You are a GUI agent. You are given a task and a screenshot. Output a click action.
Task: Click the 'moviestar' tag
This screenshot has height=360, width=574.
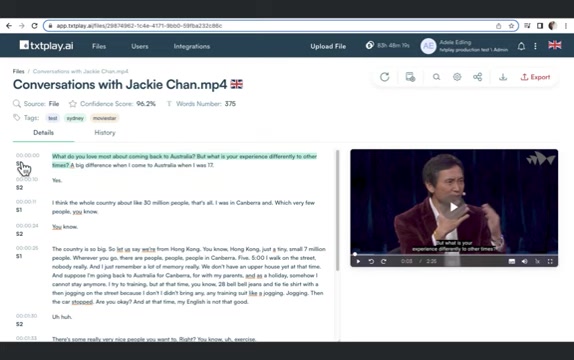(104, 118)
